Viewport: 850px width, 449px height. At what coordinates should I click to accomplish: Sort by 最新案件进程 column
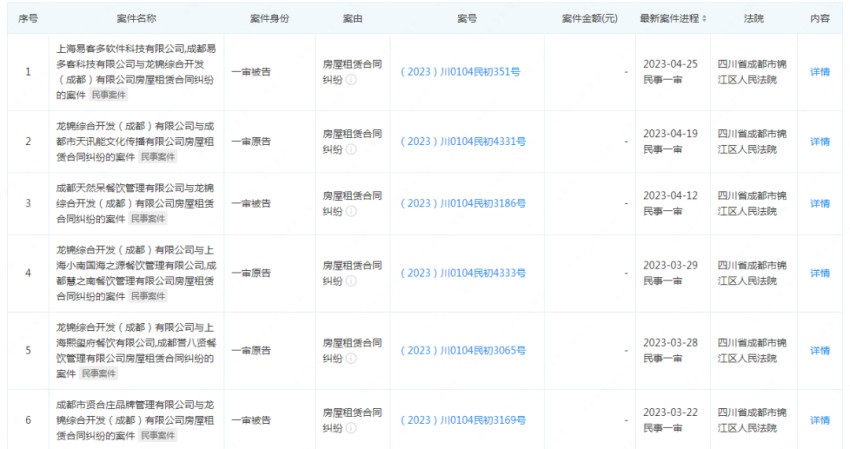(x=704, y=19)
